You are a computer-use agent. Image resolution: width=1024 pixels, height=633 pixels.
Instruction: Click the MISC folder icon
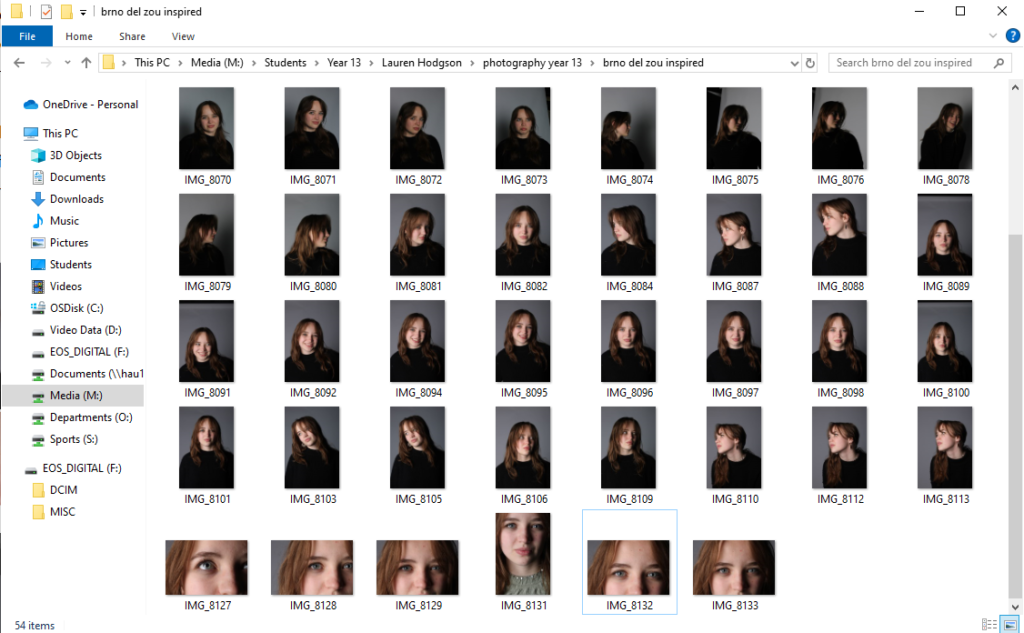coord(38,512)
